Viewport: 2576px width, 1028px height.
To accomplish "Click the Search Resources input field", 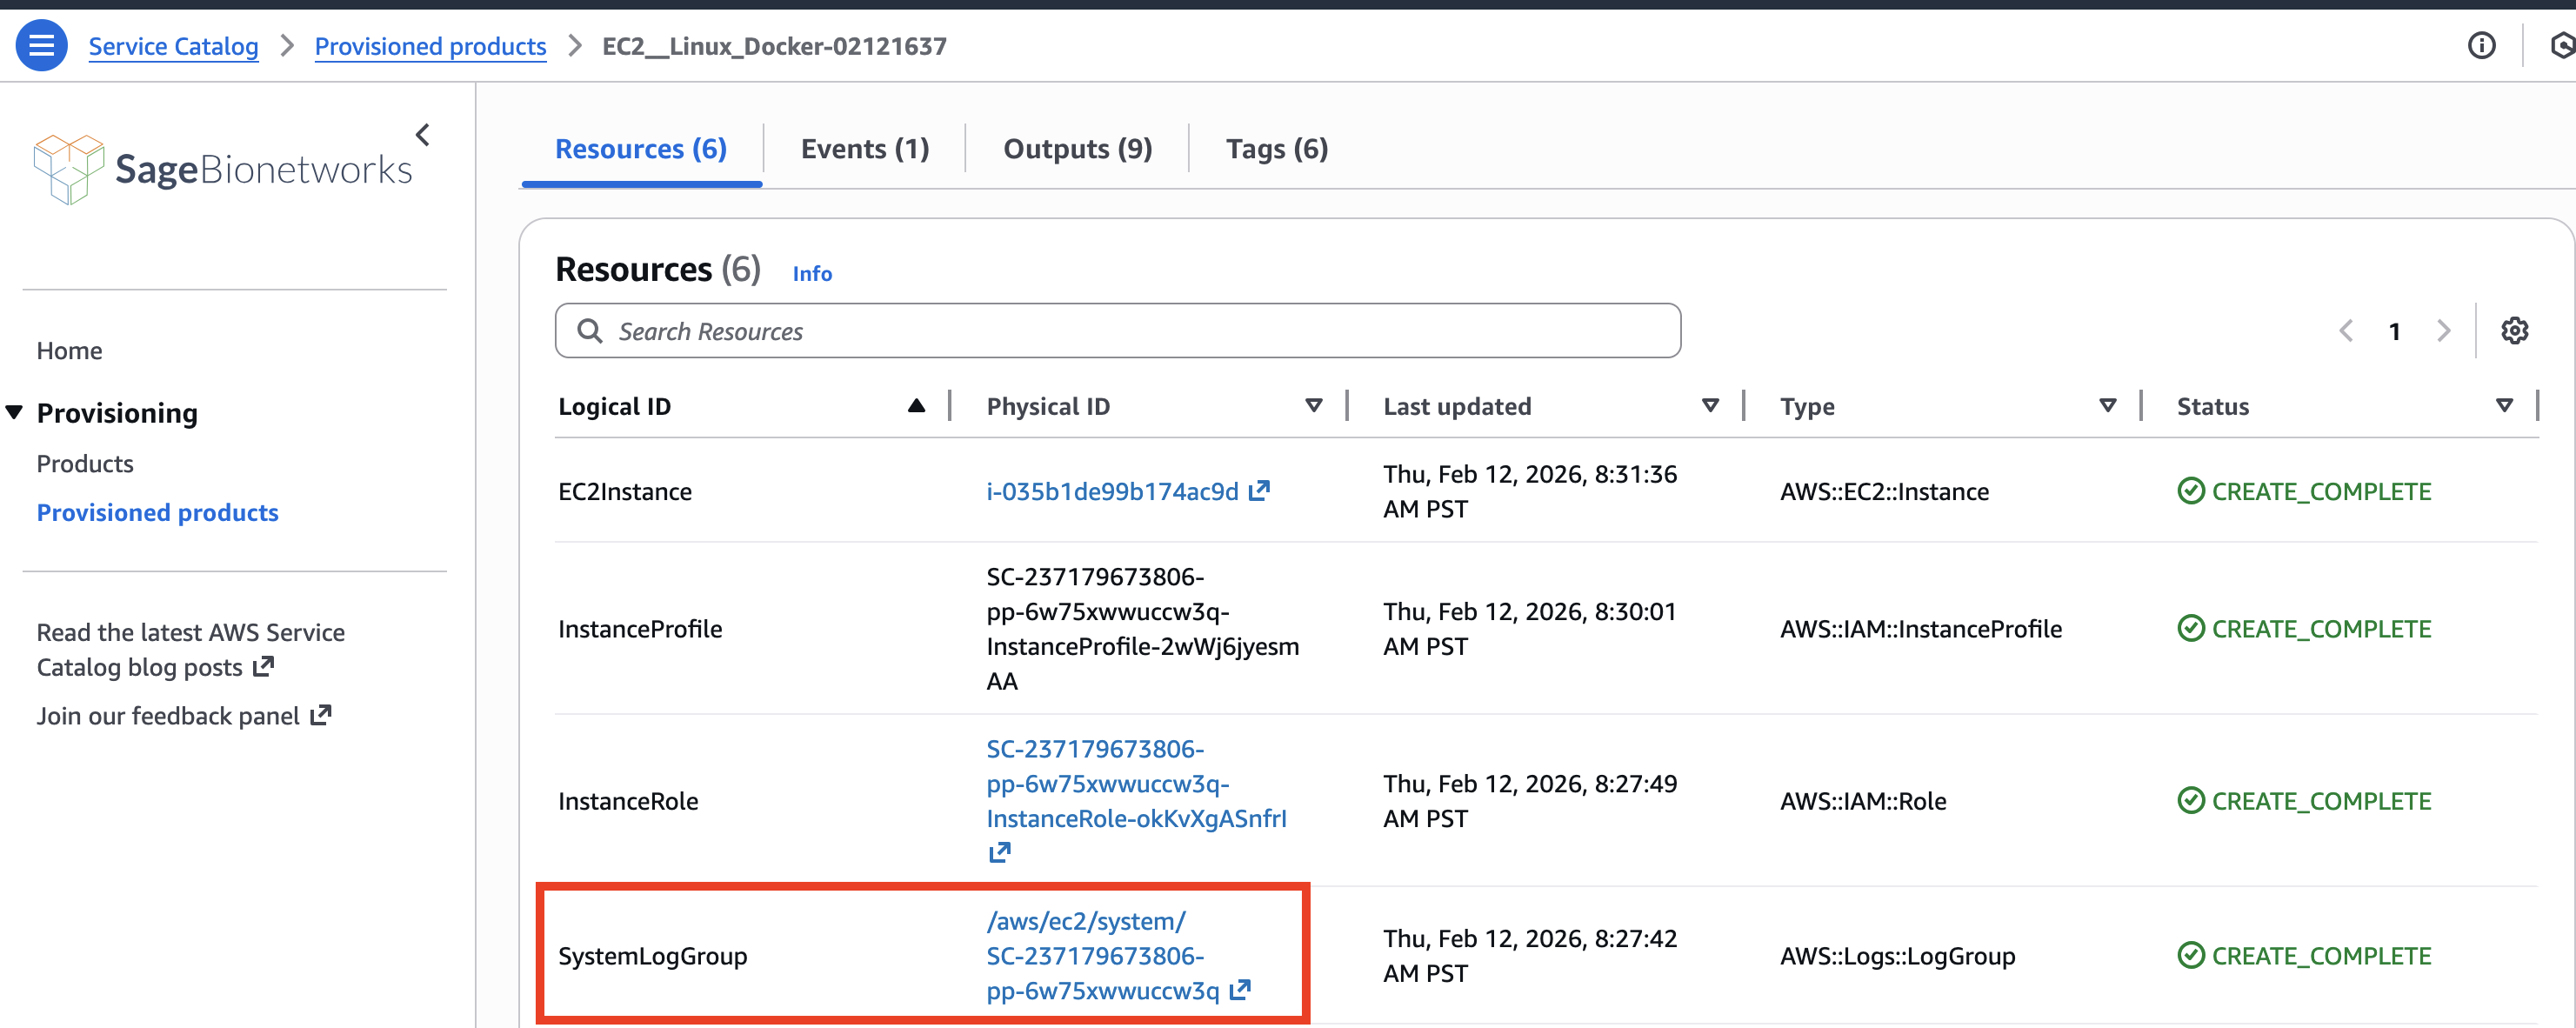I will [x=1117, y=331].
